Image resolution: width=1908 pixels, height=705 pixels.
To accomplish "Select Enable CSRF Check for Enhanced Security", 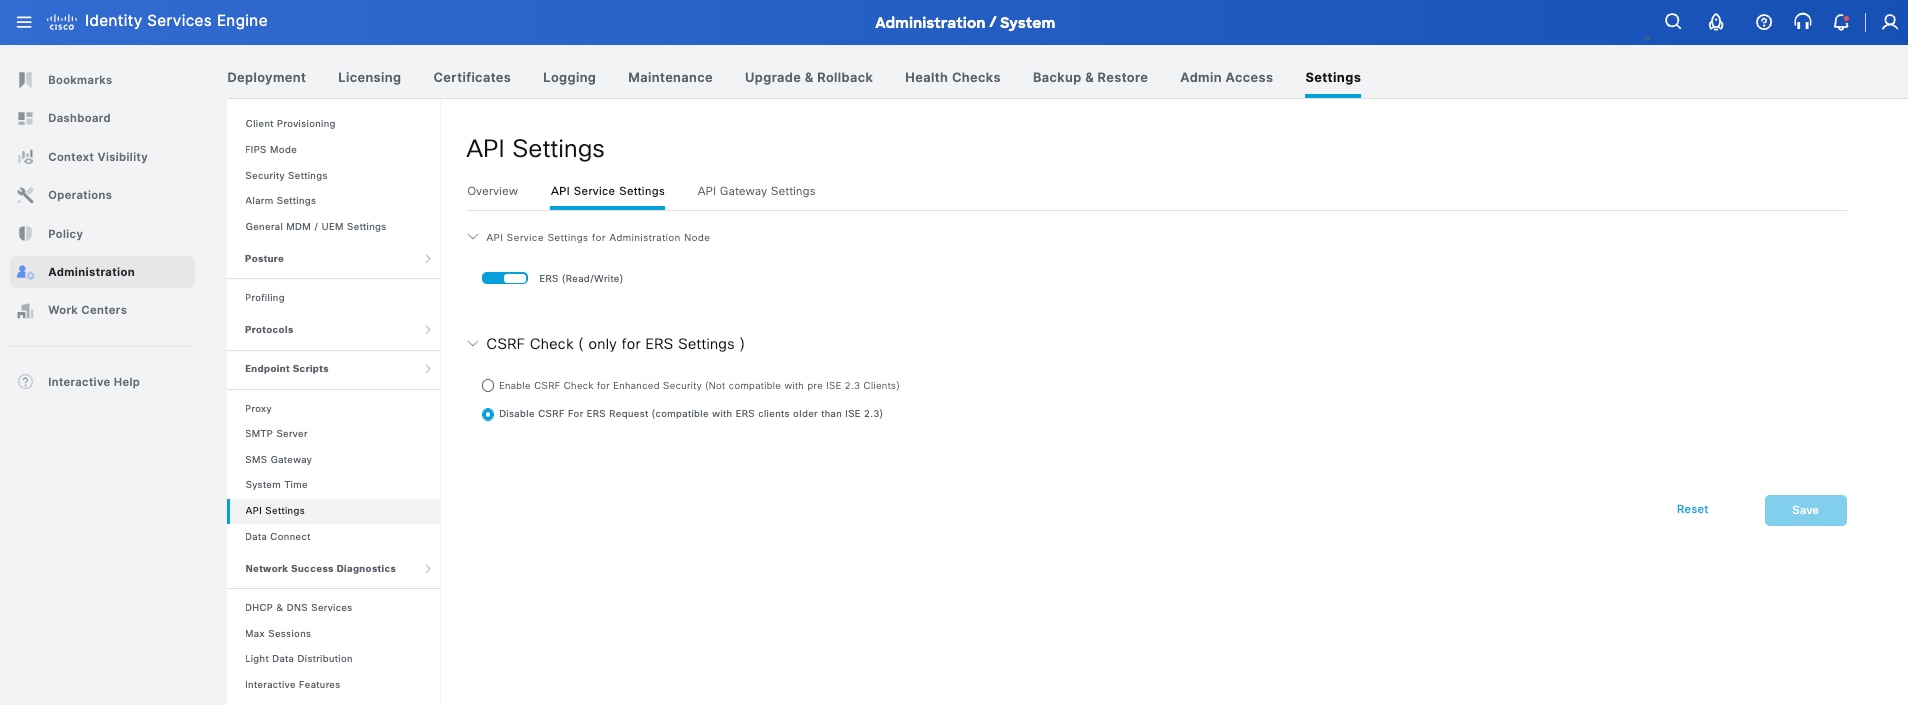I will click(x=488, y=385).
